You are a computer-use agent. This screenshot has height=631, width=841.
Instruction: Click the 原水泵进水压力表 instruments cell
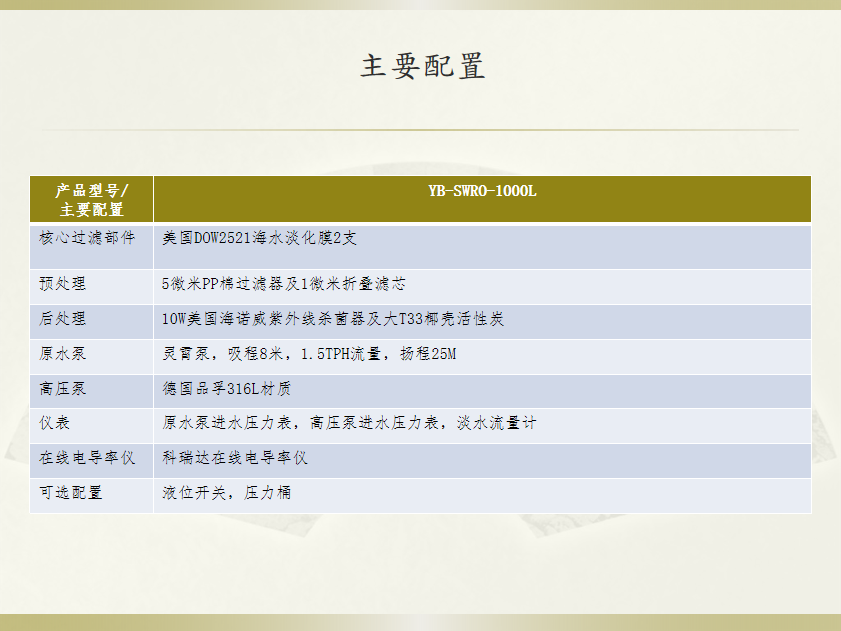click(349, 424)
